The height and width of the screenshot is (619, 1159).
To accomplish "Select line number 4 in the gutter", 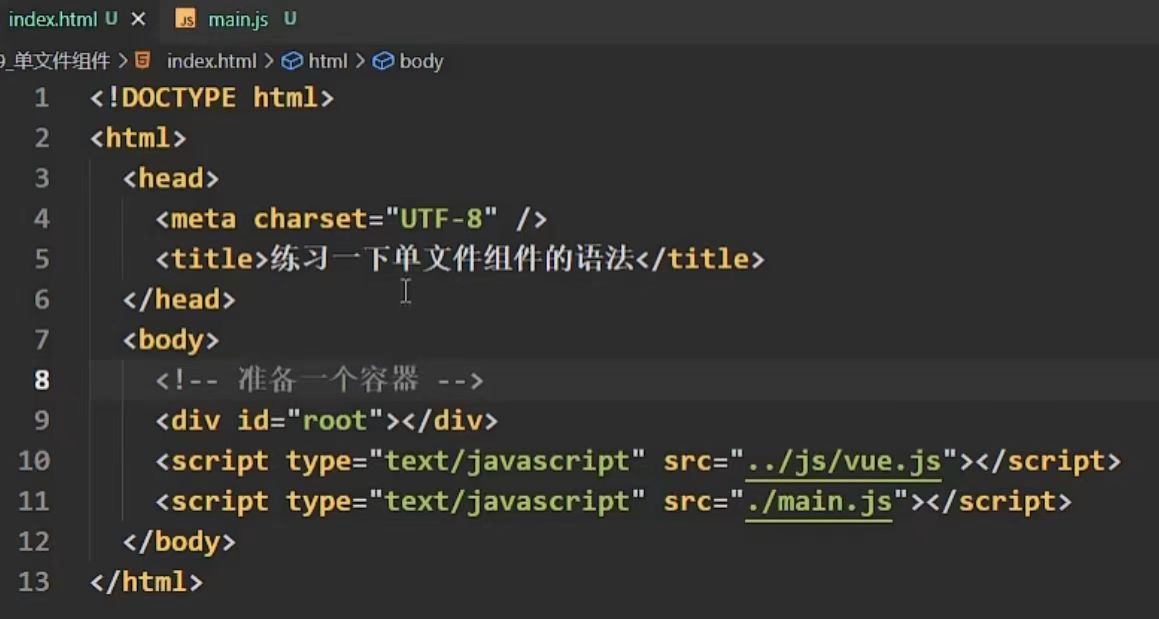I will (42, 219).
